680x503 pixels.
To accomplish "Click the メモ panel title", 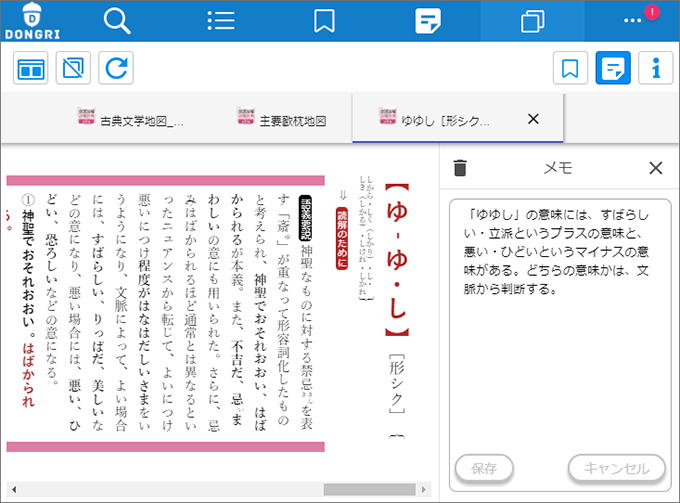I will tap(558, 168).
